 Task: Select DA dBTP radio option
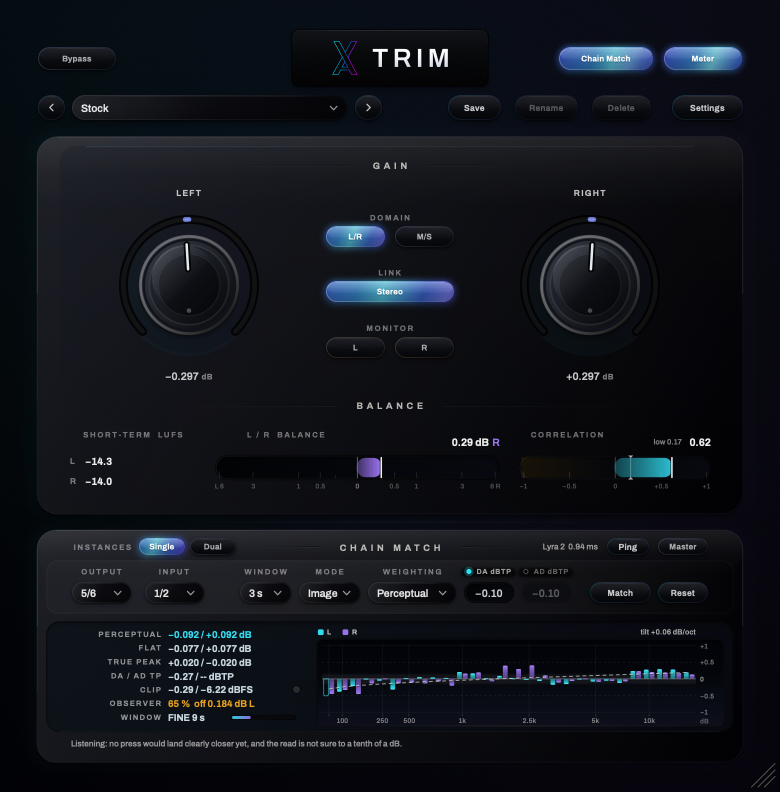[488, 571]
